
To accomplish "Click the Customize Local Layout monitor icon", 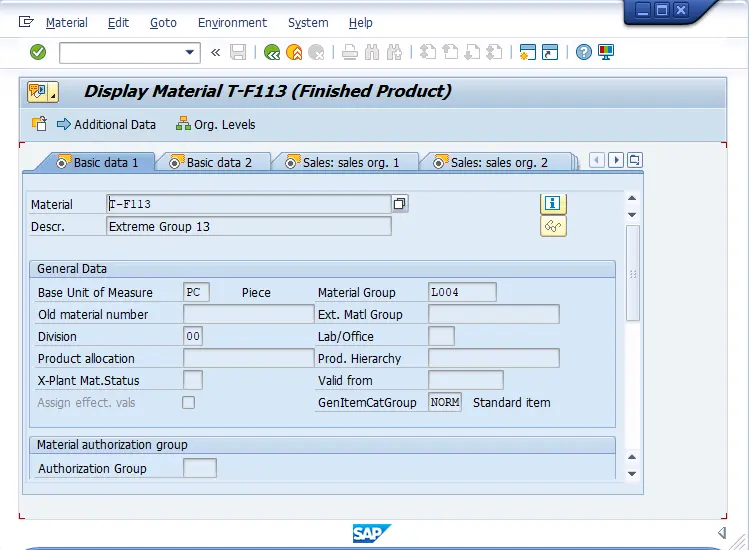I will [606, 52].
